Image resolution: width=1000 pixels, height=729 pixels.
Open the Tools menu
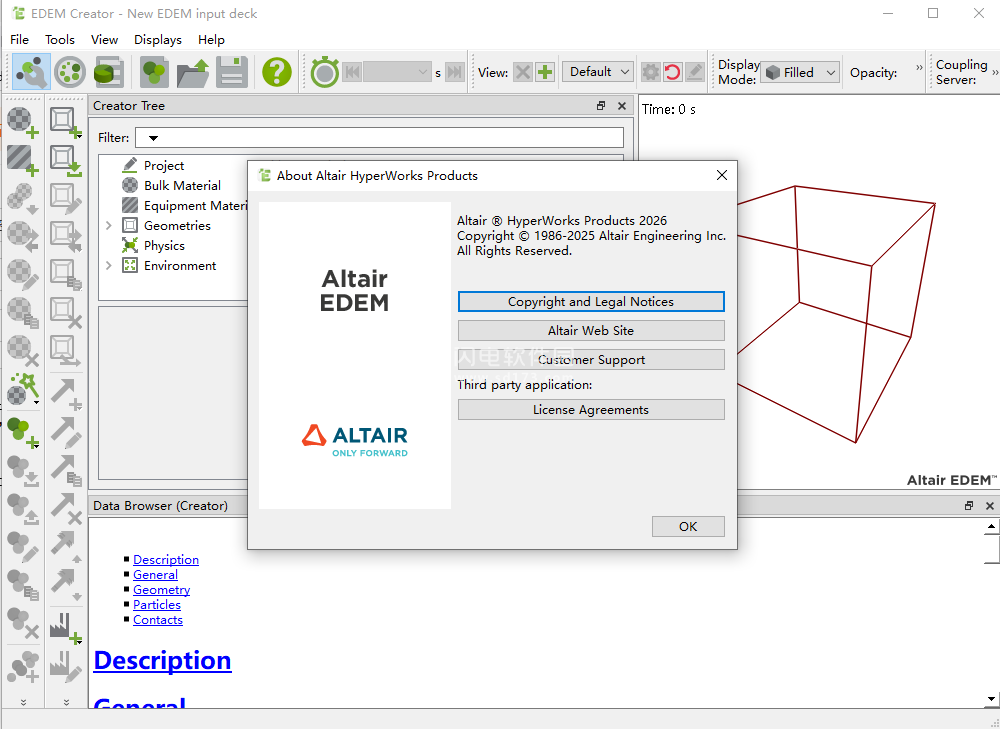[x=60, y=40]
